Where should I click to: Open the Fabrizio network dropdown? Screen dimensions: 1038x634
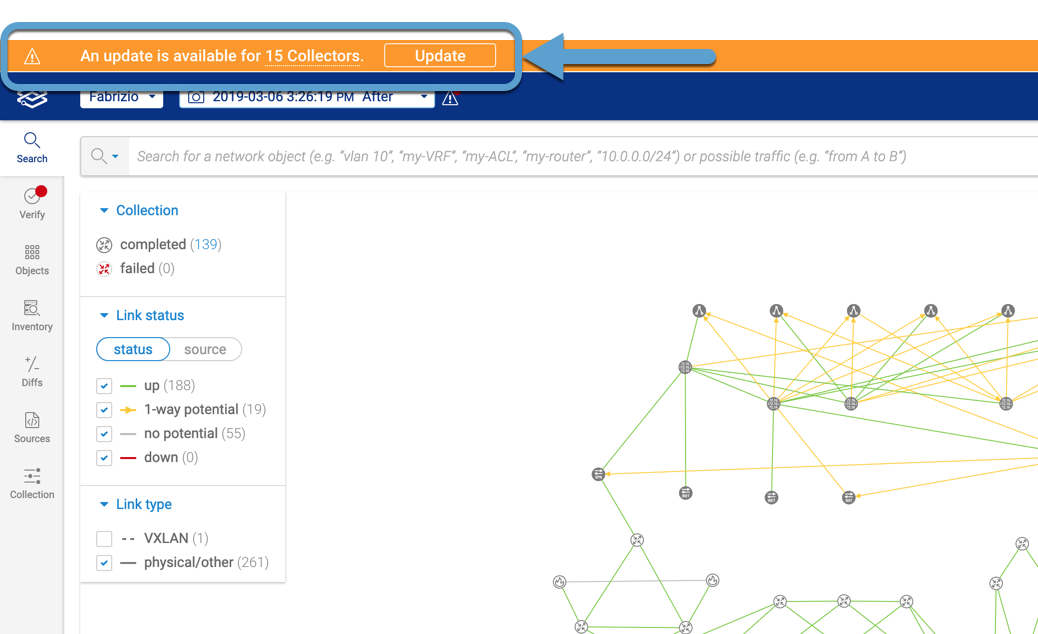click(x=121, y=97)
